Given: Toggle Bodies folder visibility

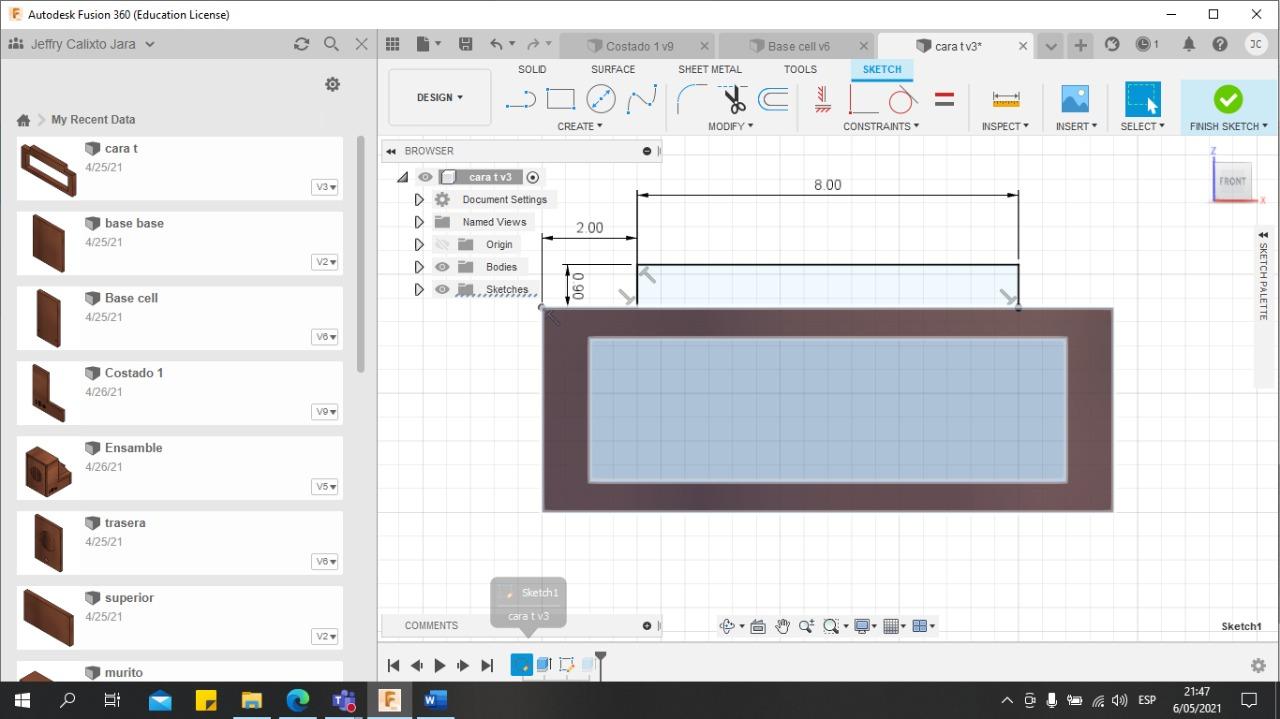Looking at the screenshot, I should coord(442,267).
